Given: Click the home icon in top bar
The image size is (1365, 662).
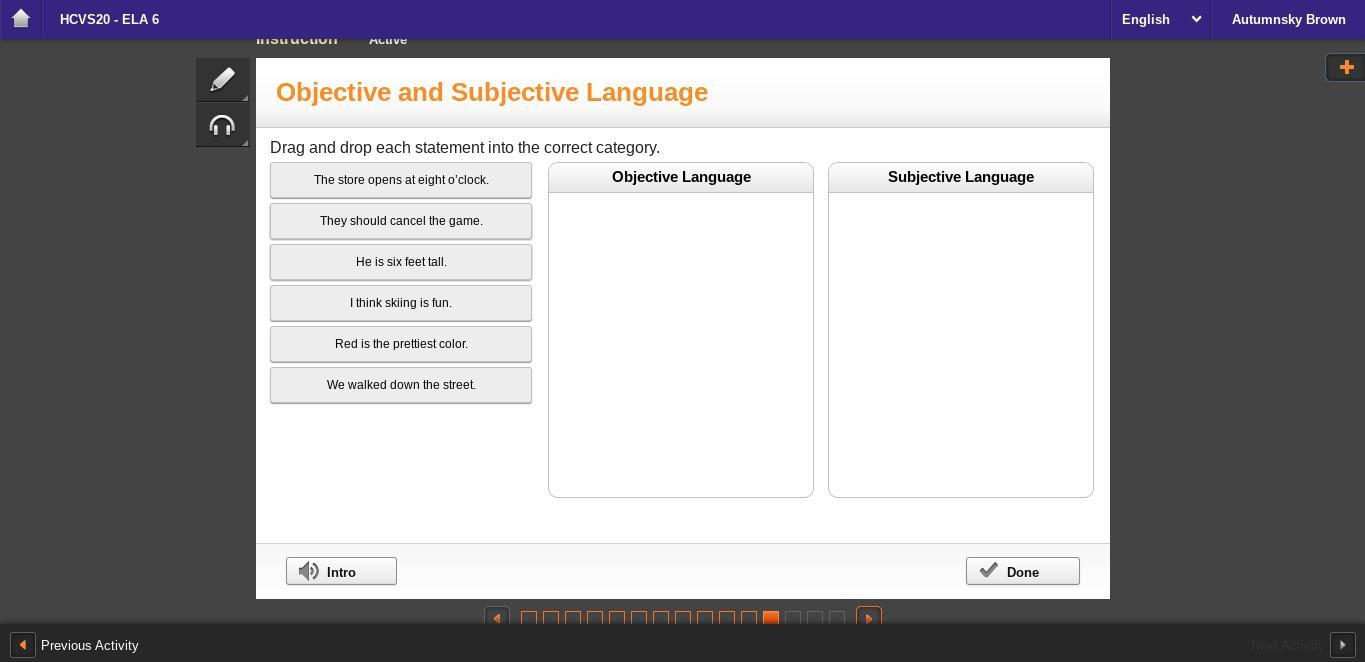Looking at the screenshot, I should pyautogui.click(x=20, y=19).
